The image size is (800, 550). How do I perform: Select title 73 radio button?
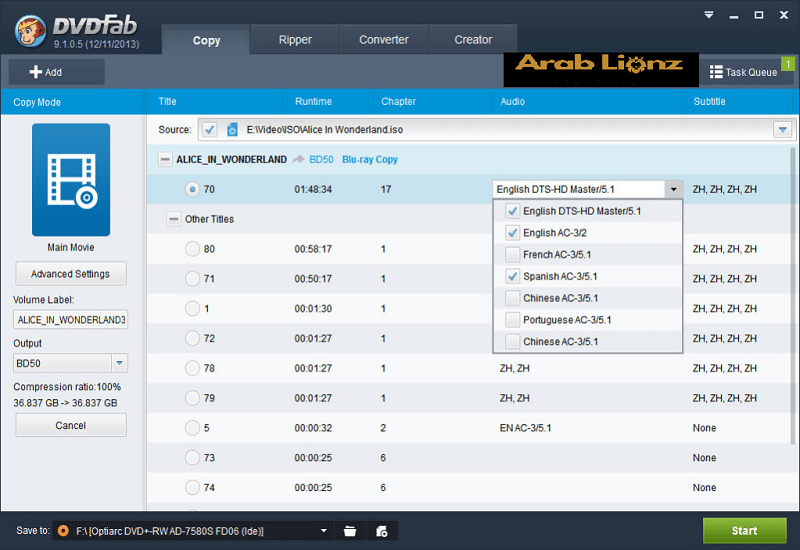pyautogui.click(x=192, y=458)
